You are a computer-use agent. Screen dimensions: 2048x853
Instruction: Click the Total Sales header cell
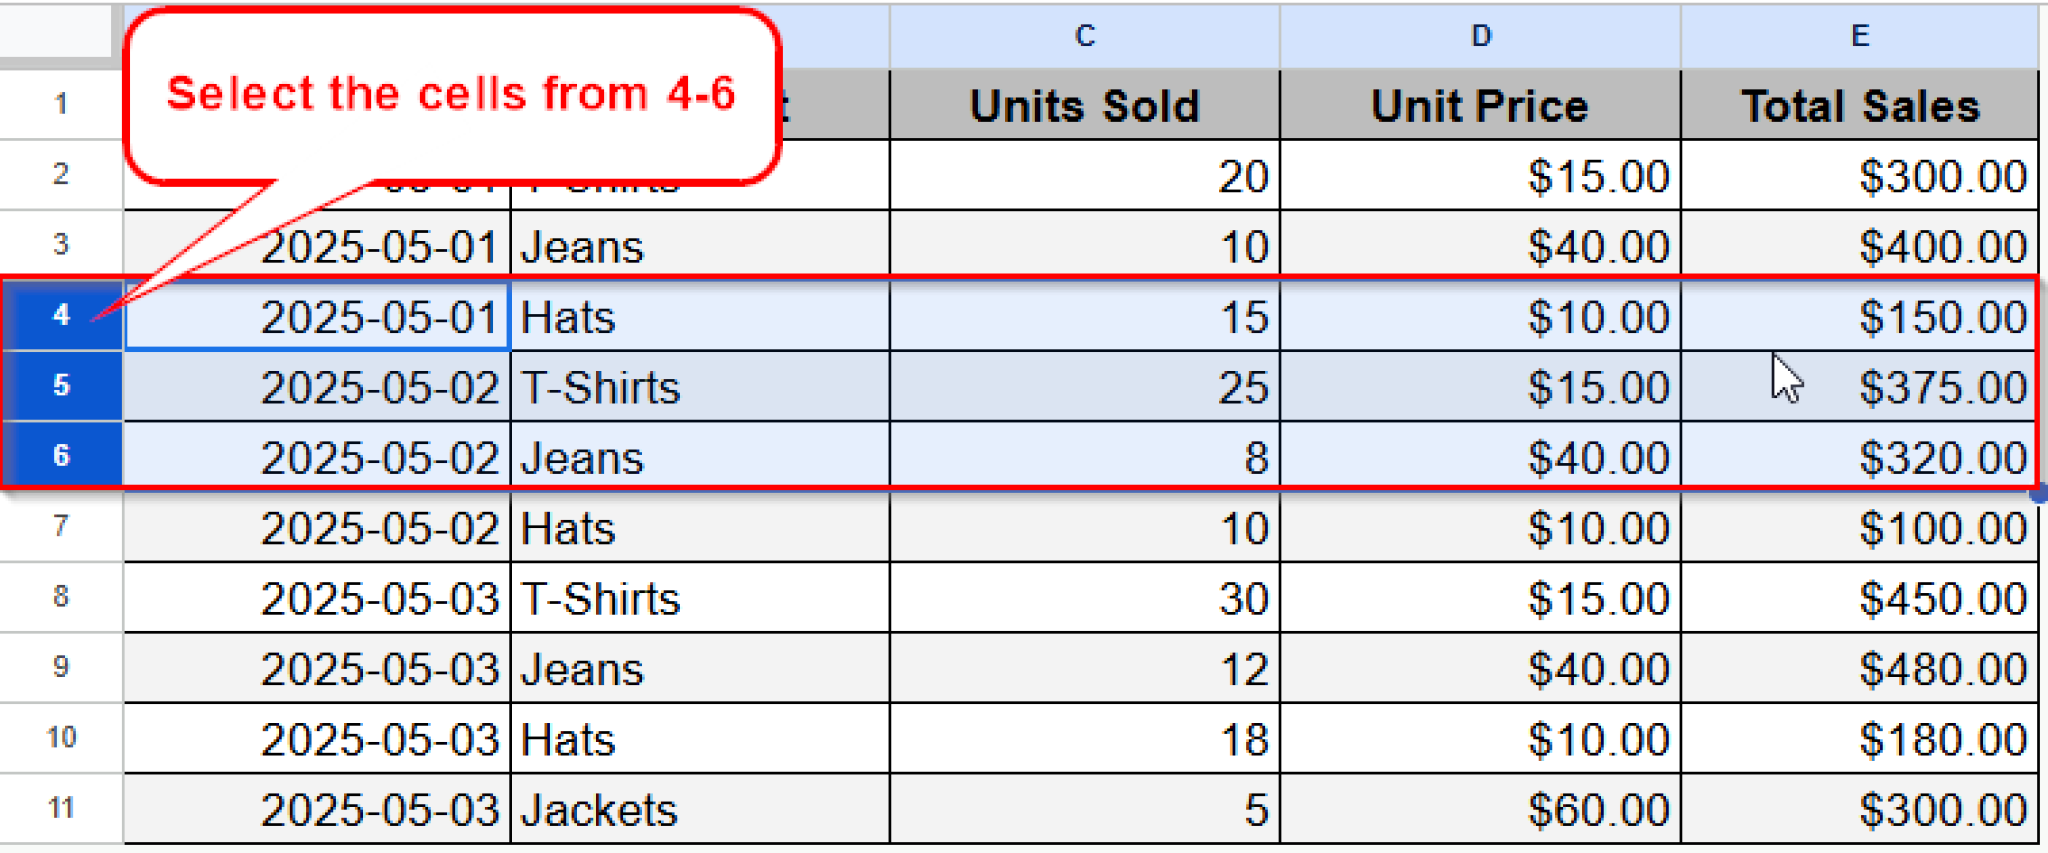pyautogui.click(x=1859, y=106)
